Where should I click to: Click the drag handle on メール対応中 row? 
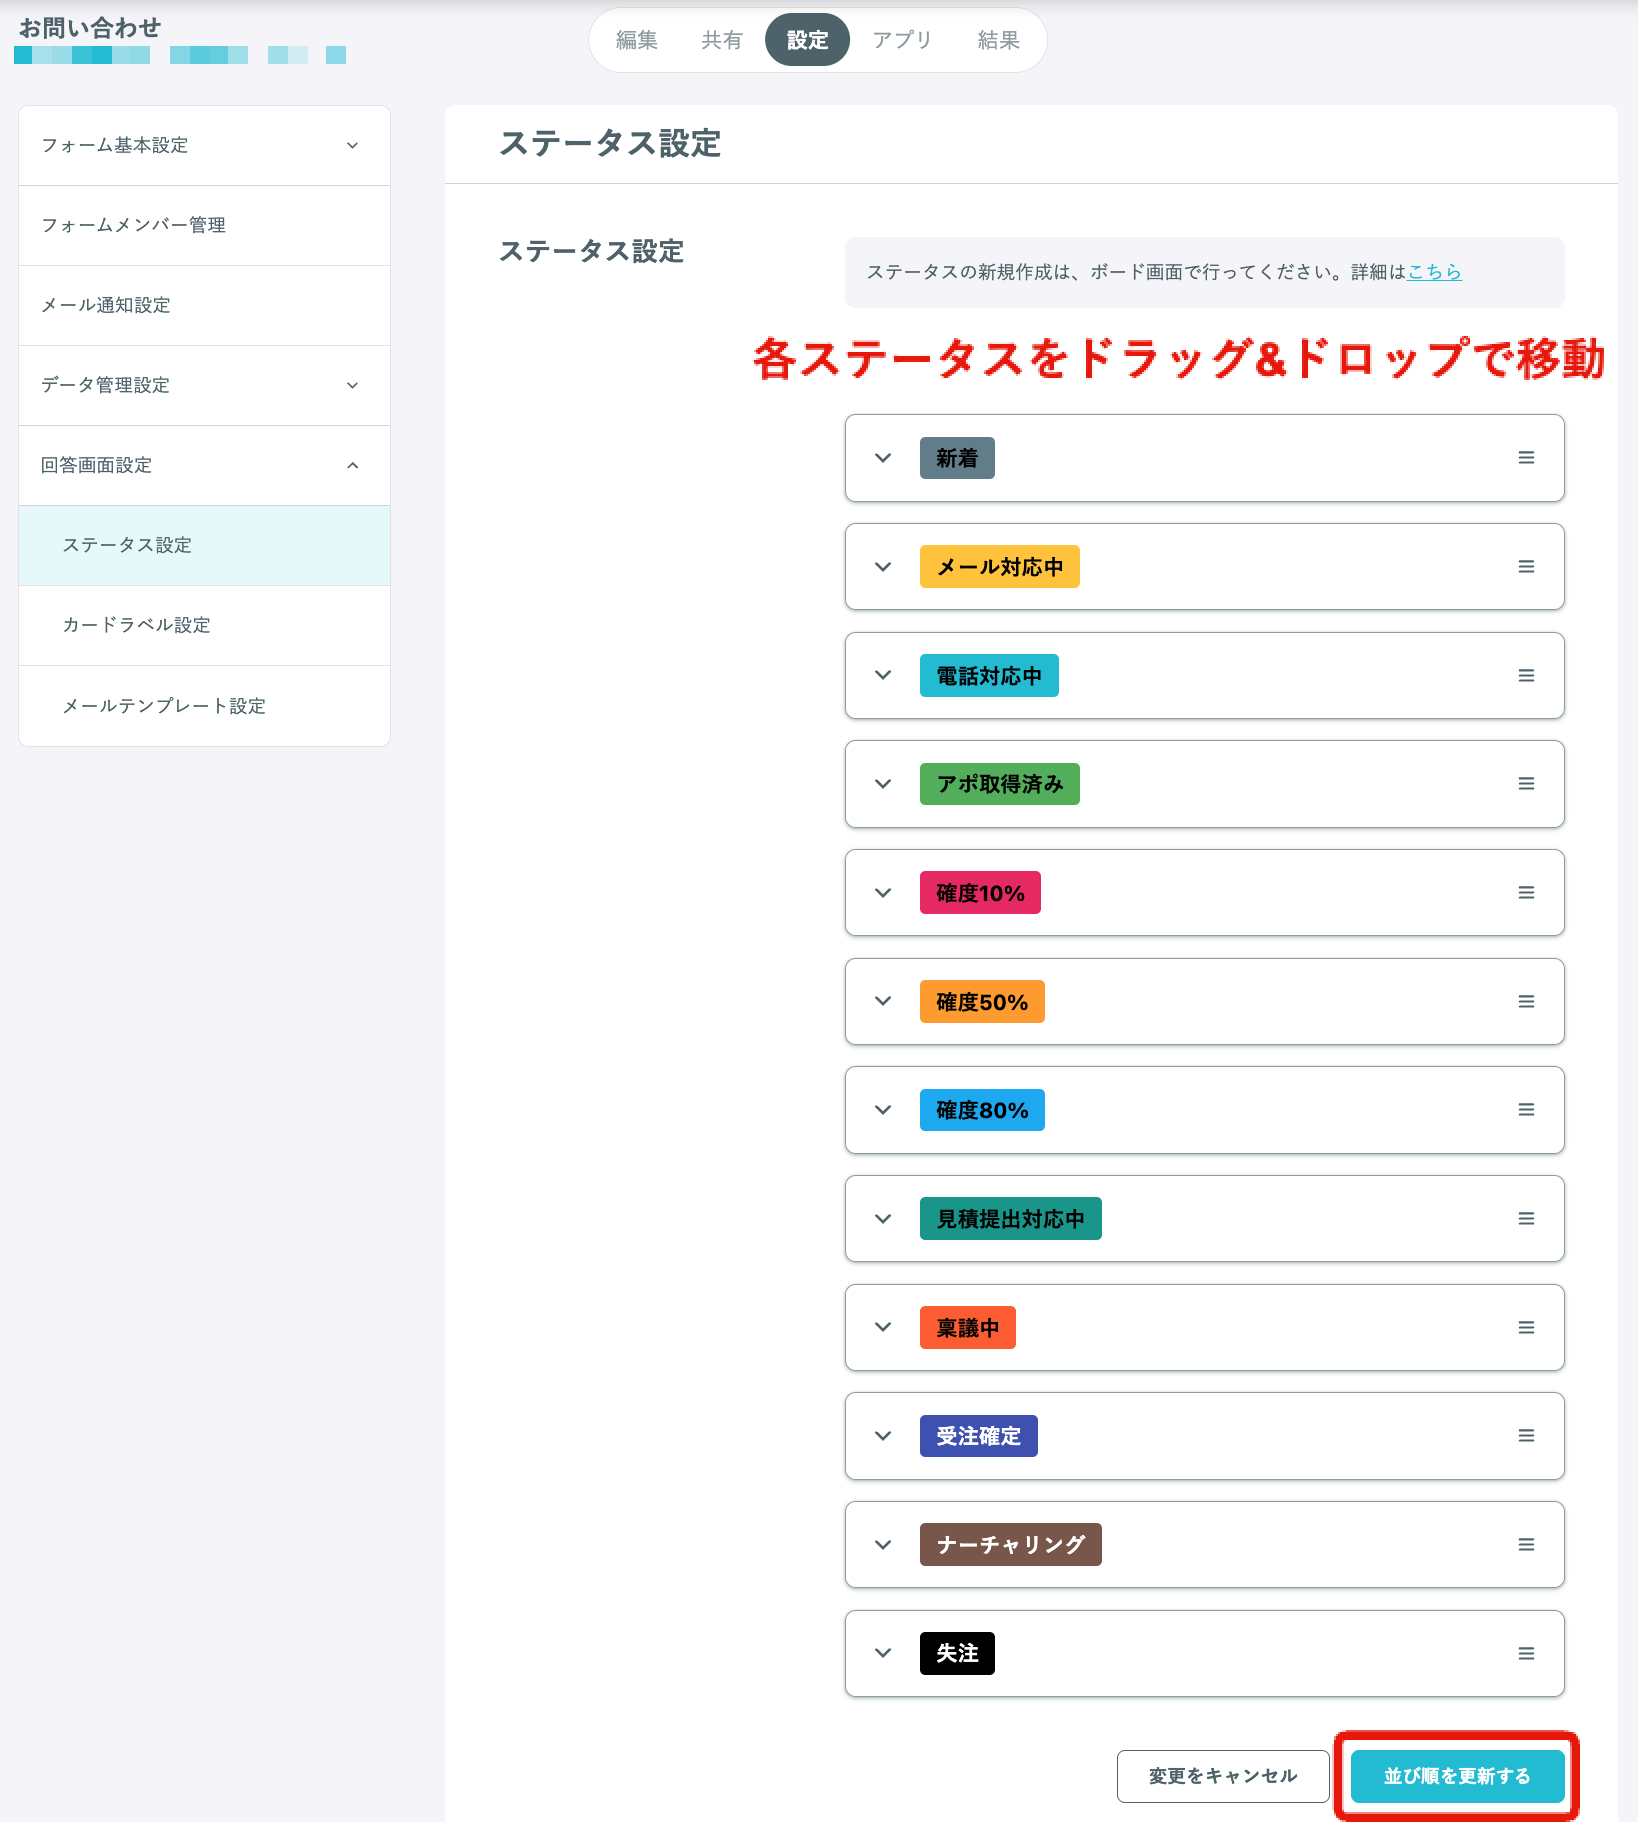(1526, 567)
